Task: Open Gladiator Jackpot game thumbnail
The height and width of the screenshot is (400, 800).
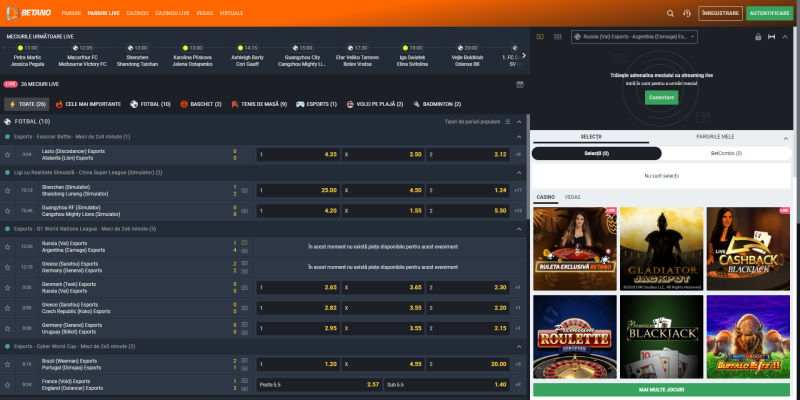Action: pos(661,248)
